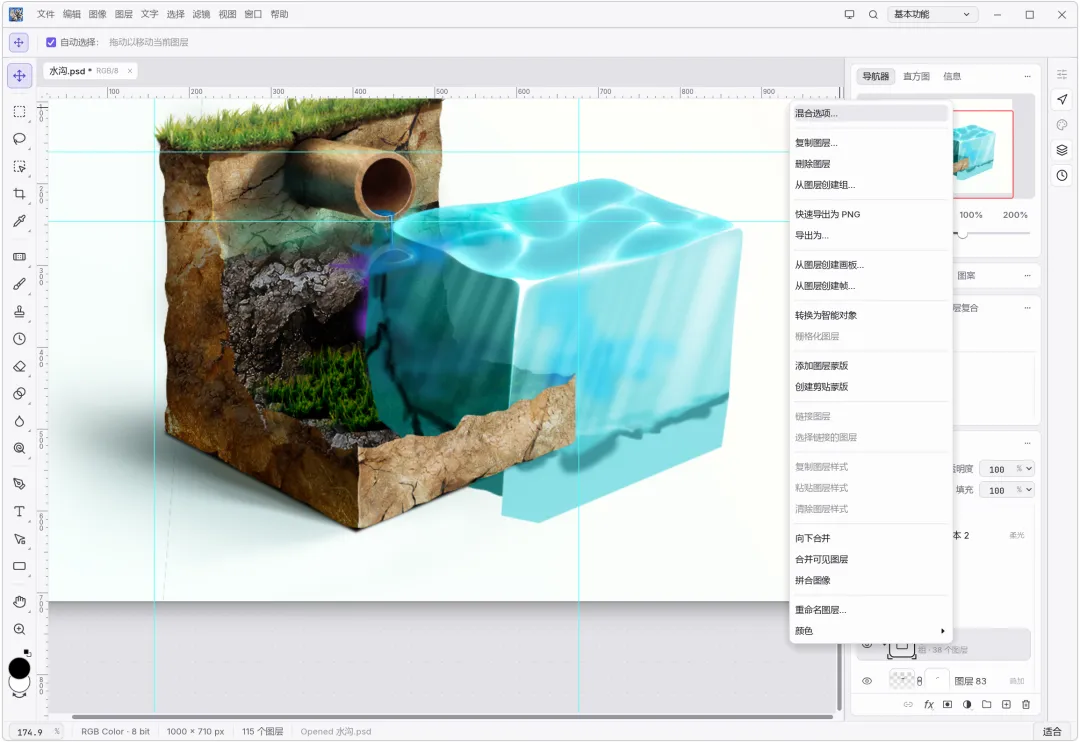1080x742 pixels.
Task: Toggle the 自动选择 checkbox
Action: pyautogui.click(x=51, y=42)
